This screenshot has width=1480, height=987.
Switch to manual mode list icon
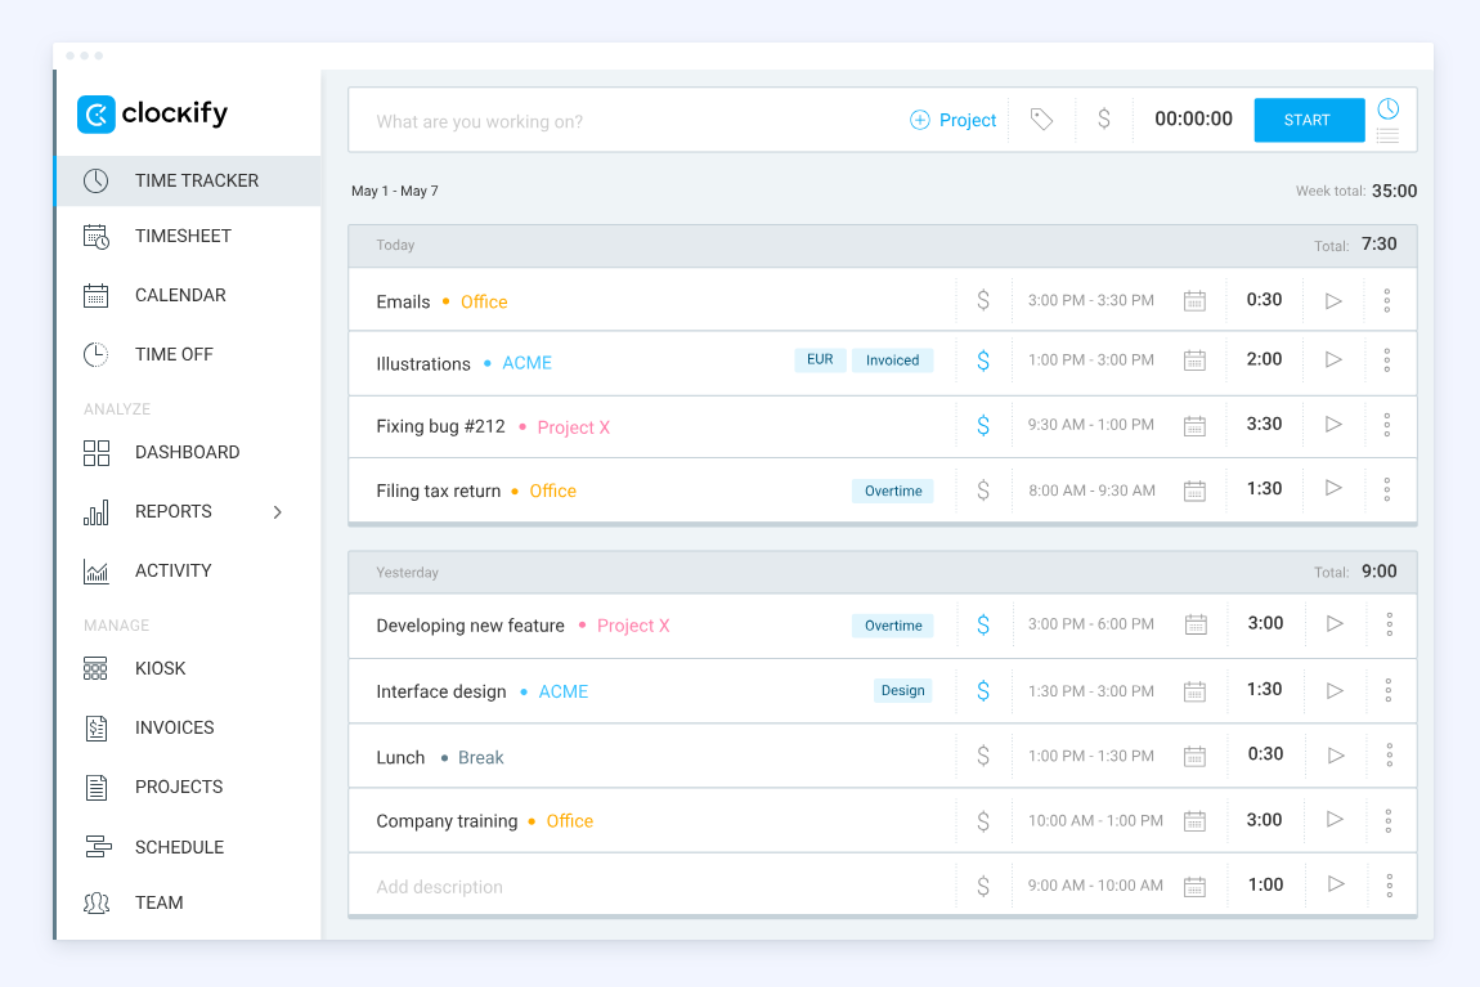pos(1388,136)
